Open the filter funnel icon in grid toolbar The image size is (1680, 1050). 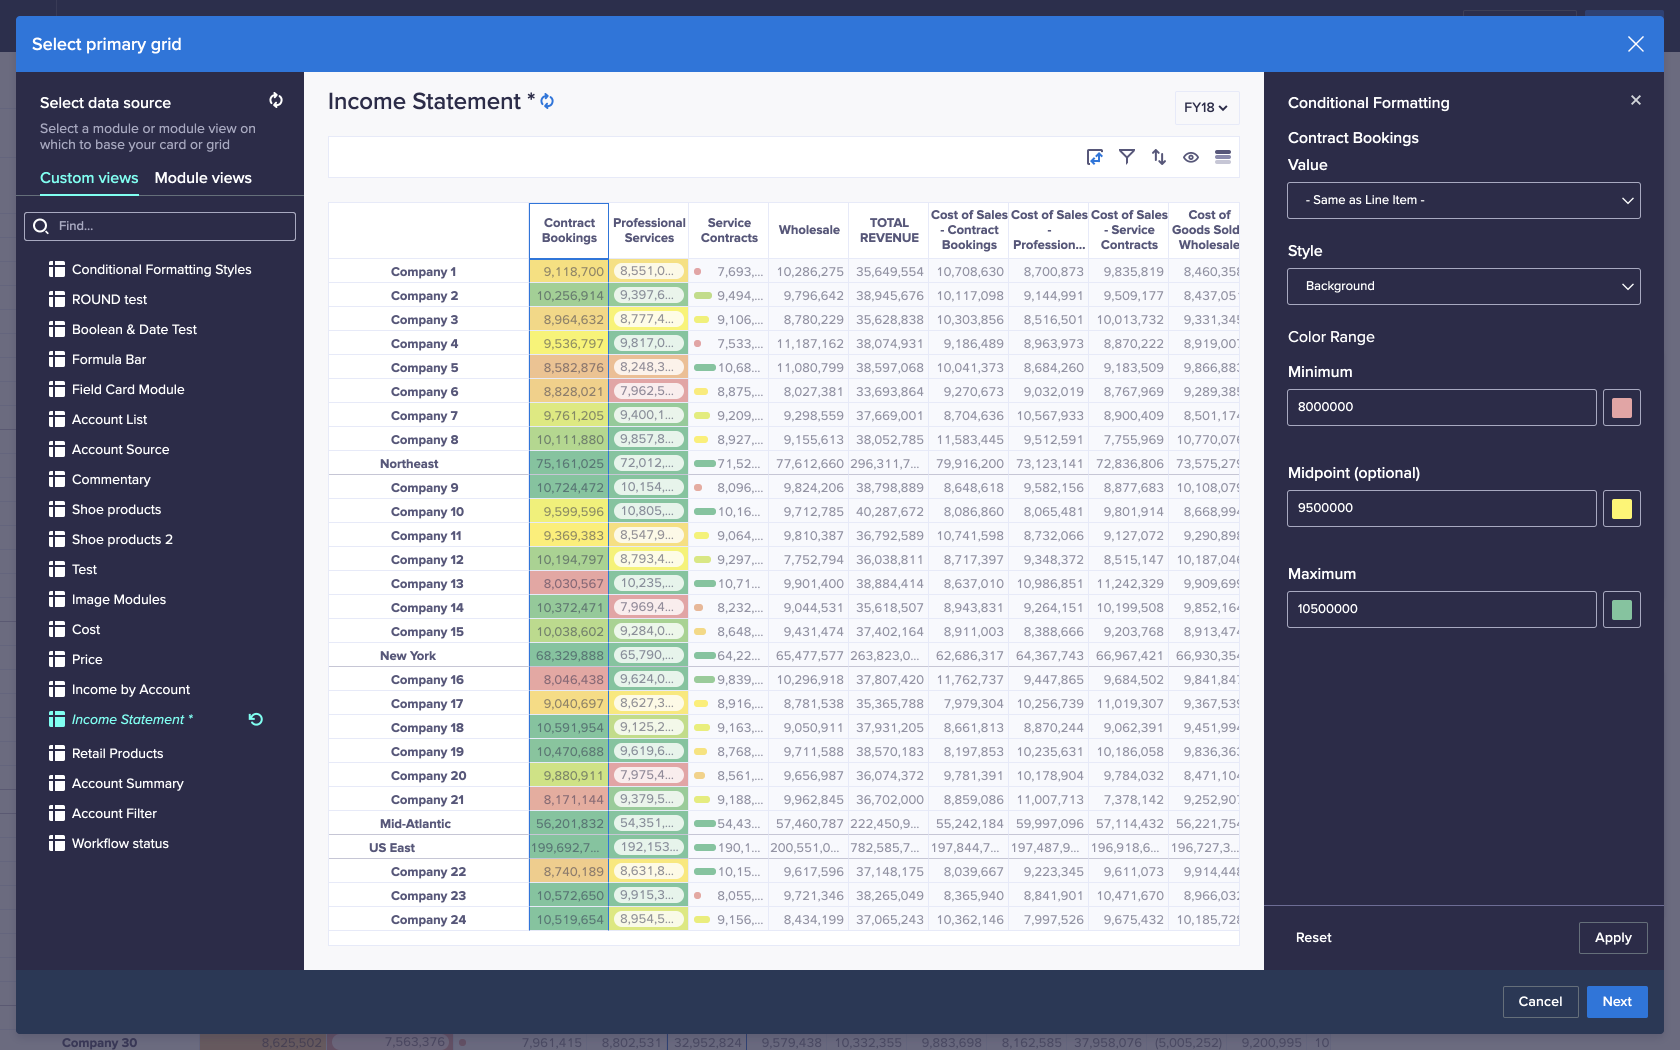click(x=1127, y=157)
